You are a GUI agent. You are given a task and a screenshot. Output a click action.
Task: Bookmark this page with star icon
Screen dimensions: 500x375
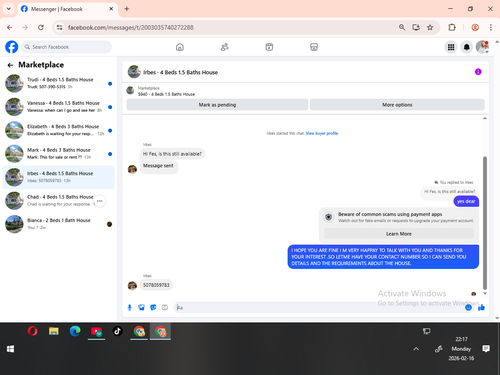point(430,27)
